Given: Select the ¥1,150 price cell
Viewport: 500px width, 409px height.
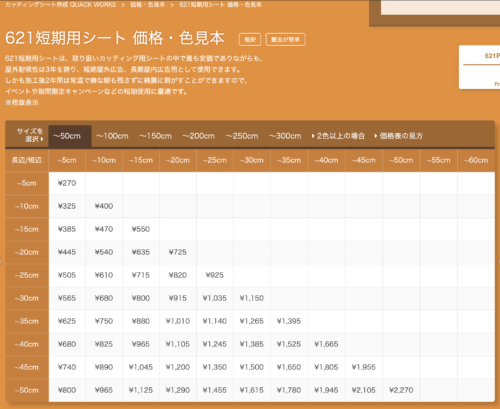Looking at the screenshot, I should coord(252,298).
